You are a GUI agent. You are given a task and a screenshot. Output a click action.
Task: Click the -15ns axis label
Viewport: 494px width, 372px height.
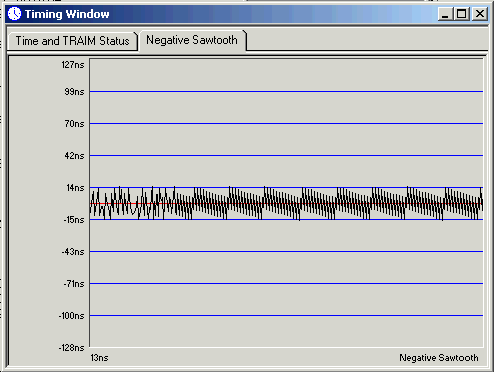point(74,220)
